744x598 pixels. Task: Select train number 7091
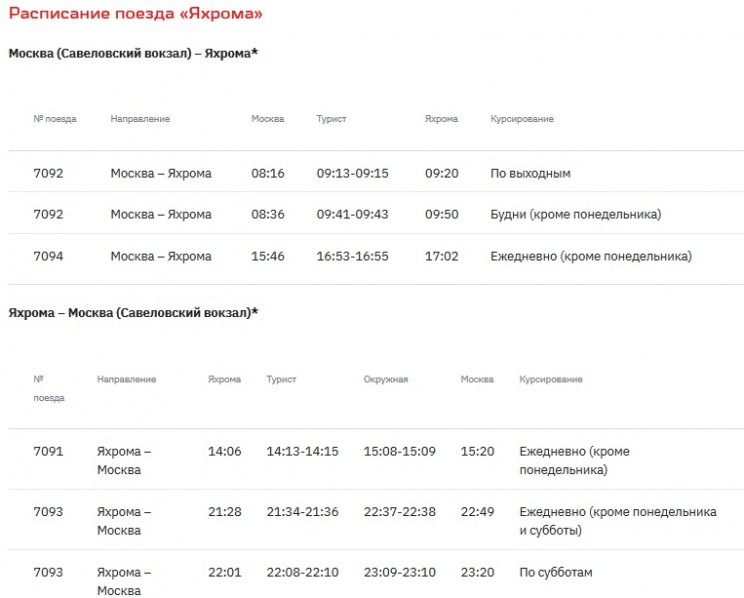[48, 451]
